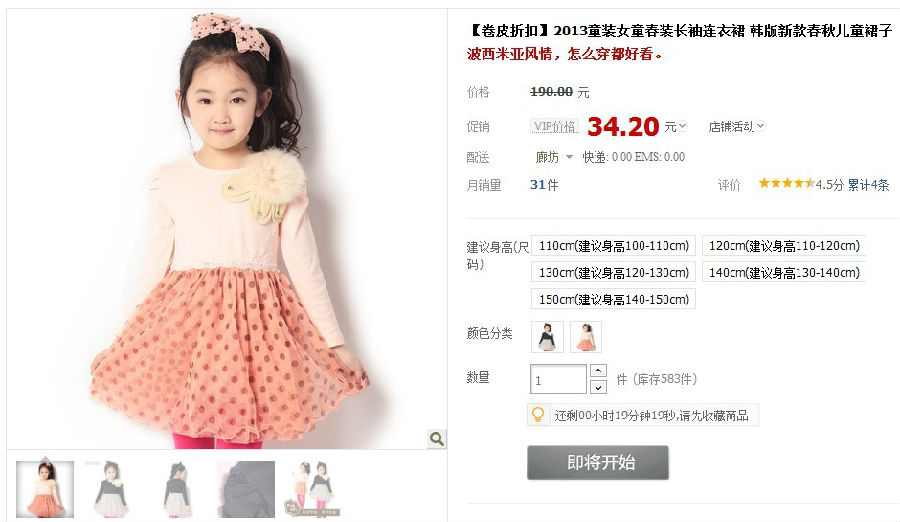
Task: View the second thumbnail with black dress
Action: [111, 489]
